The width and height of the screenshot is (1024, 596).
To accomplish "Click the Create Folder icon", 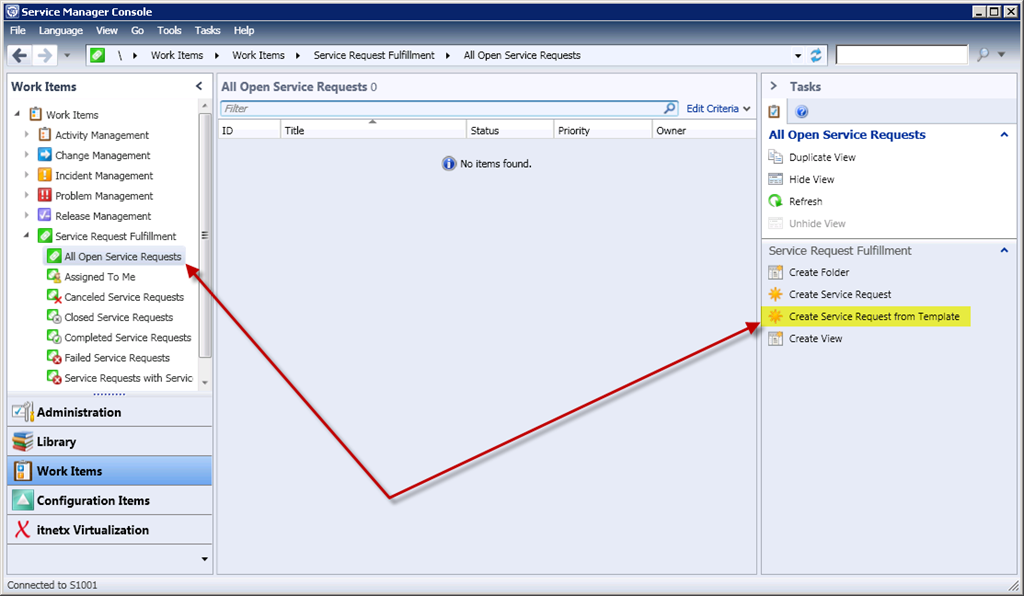I will click(x=775, y=272).
